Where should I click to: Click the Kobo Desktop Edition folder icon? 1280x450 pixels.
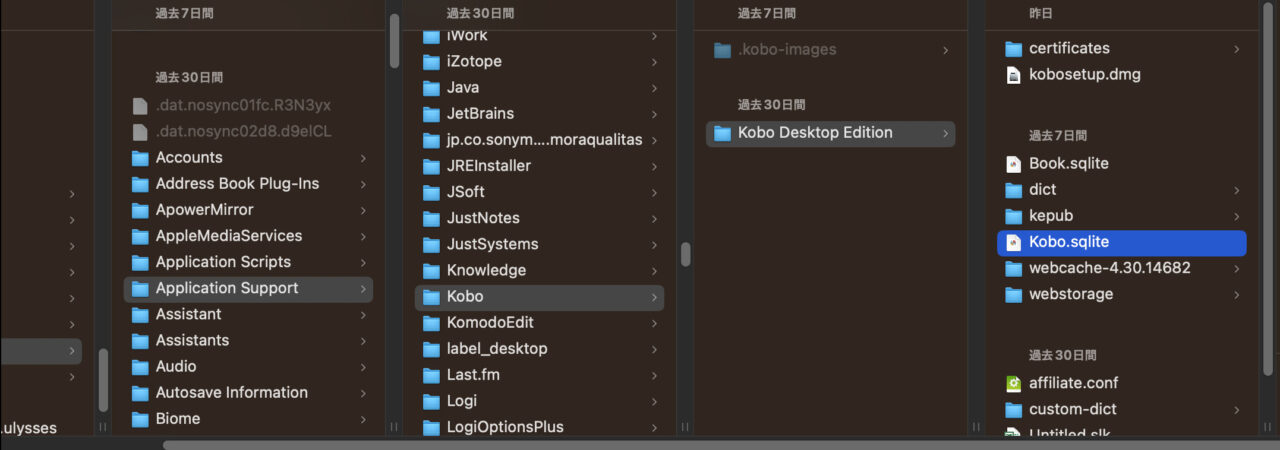click(x=722, y=133)
